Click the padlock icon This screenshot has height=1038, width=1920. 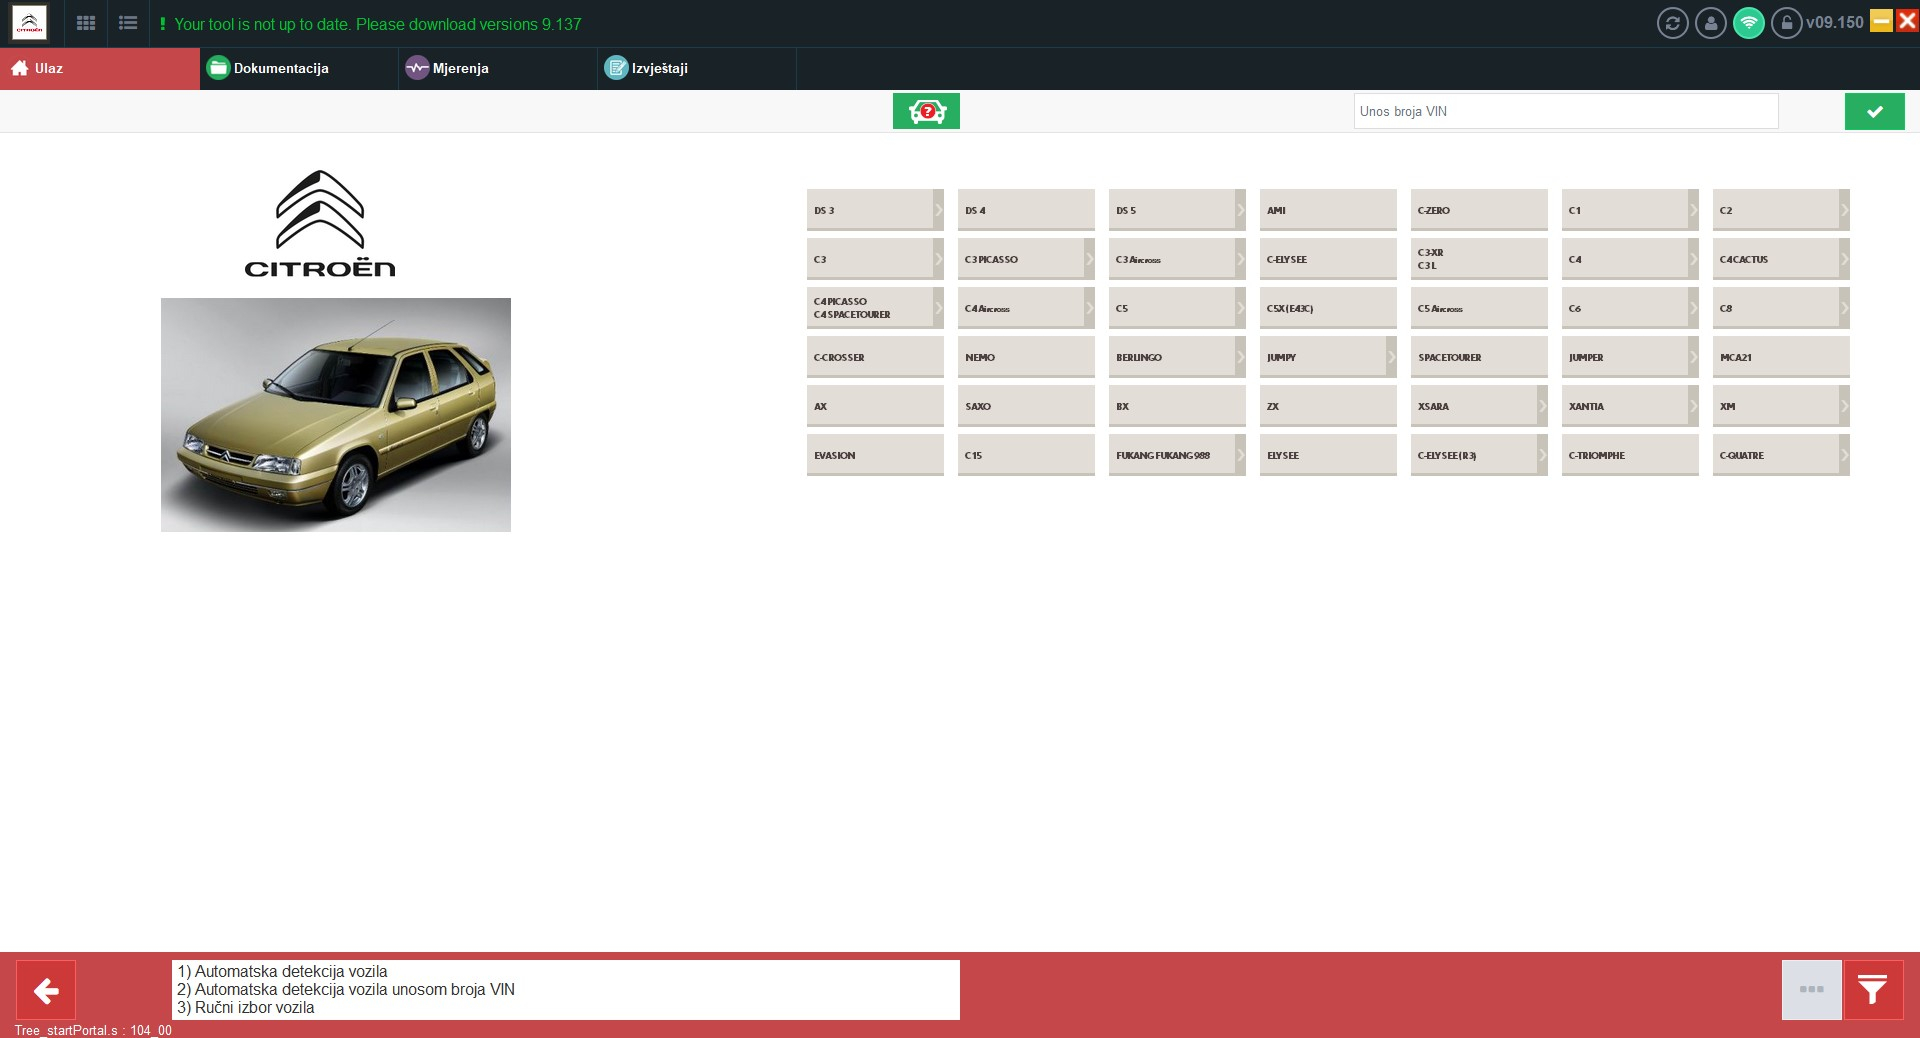point(1786,23)
